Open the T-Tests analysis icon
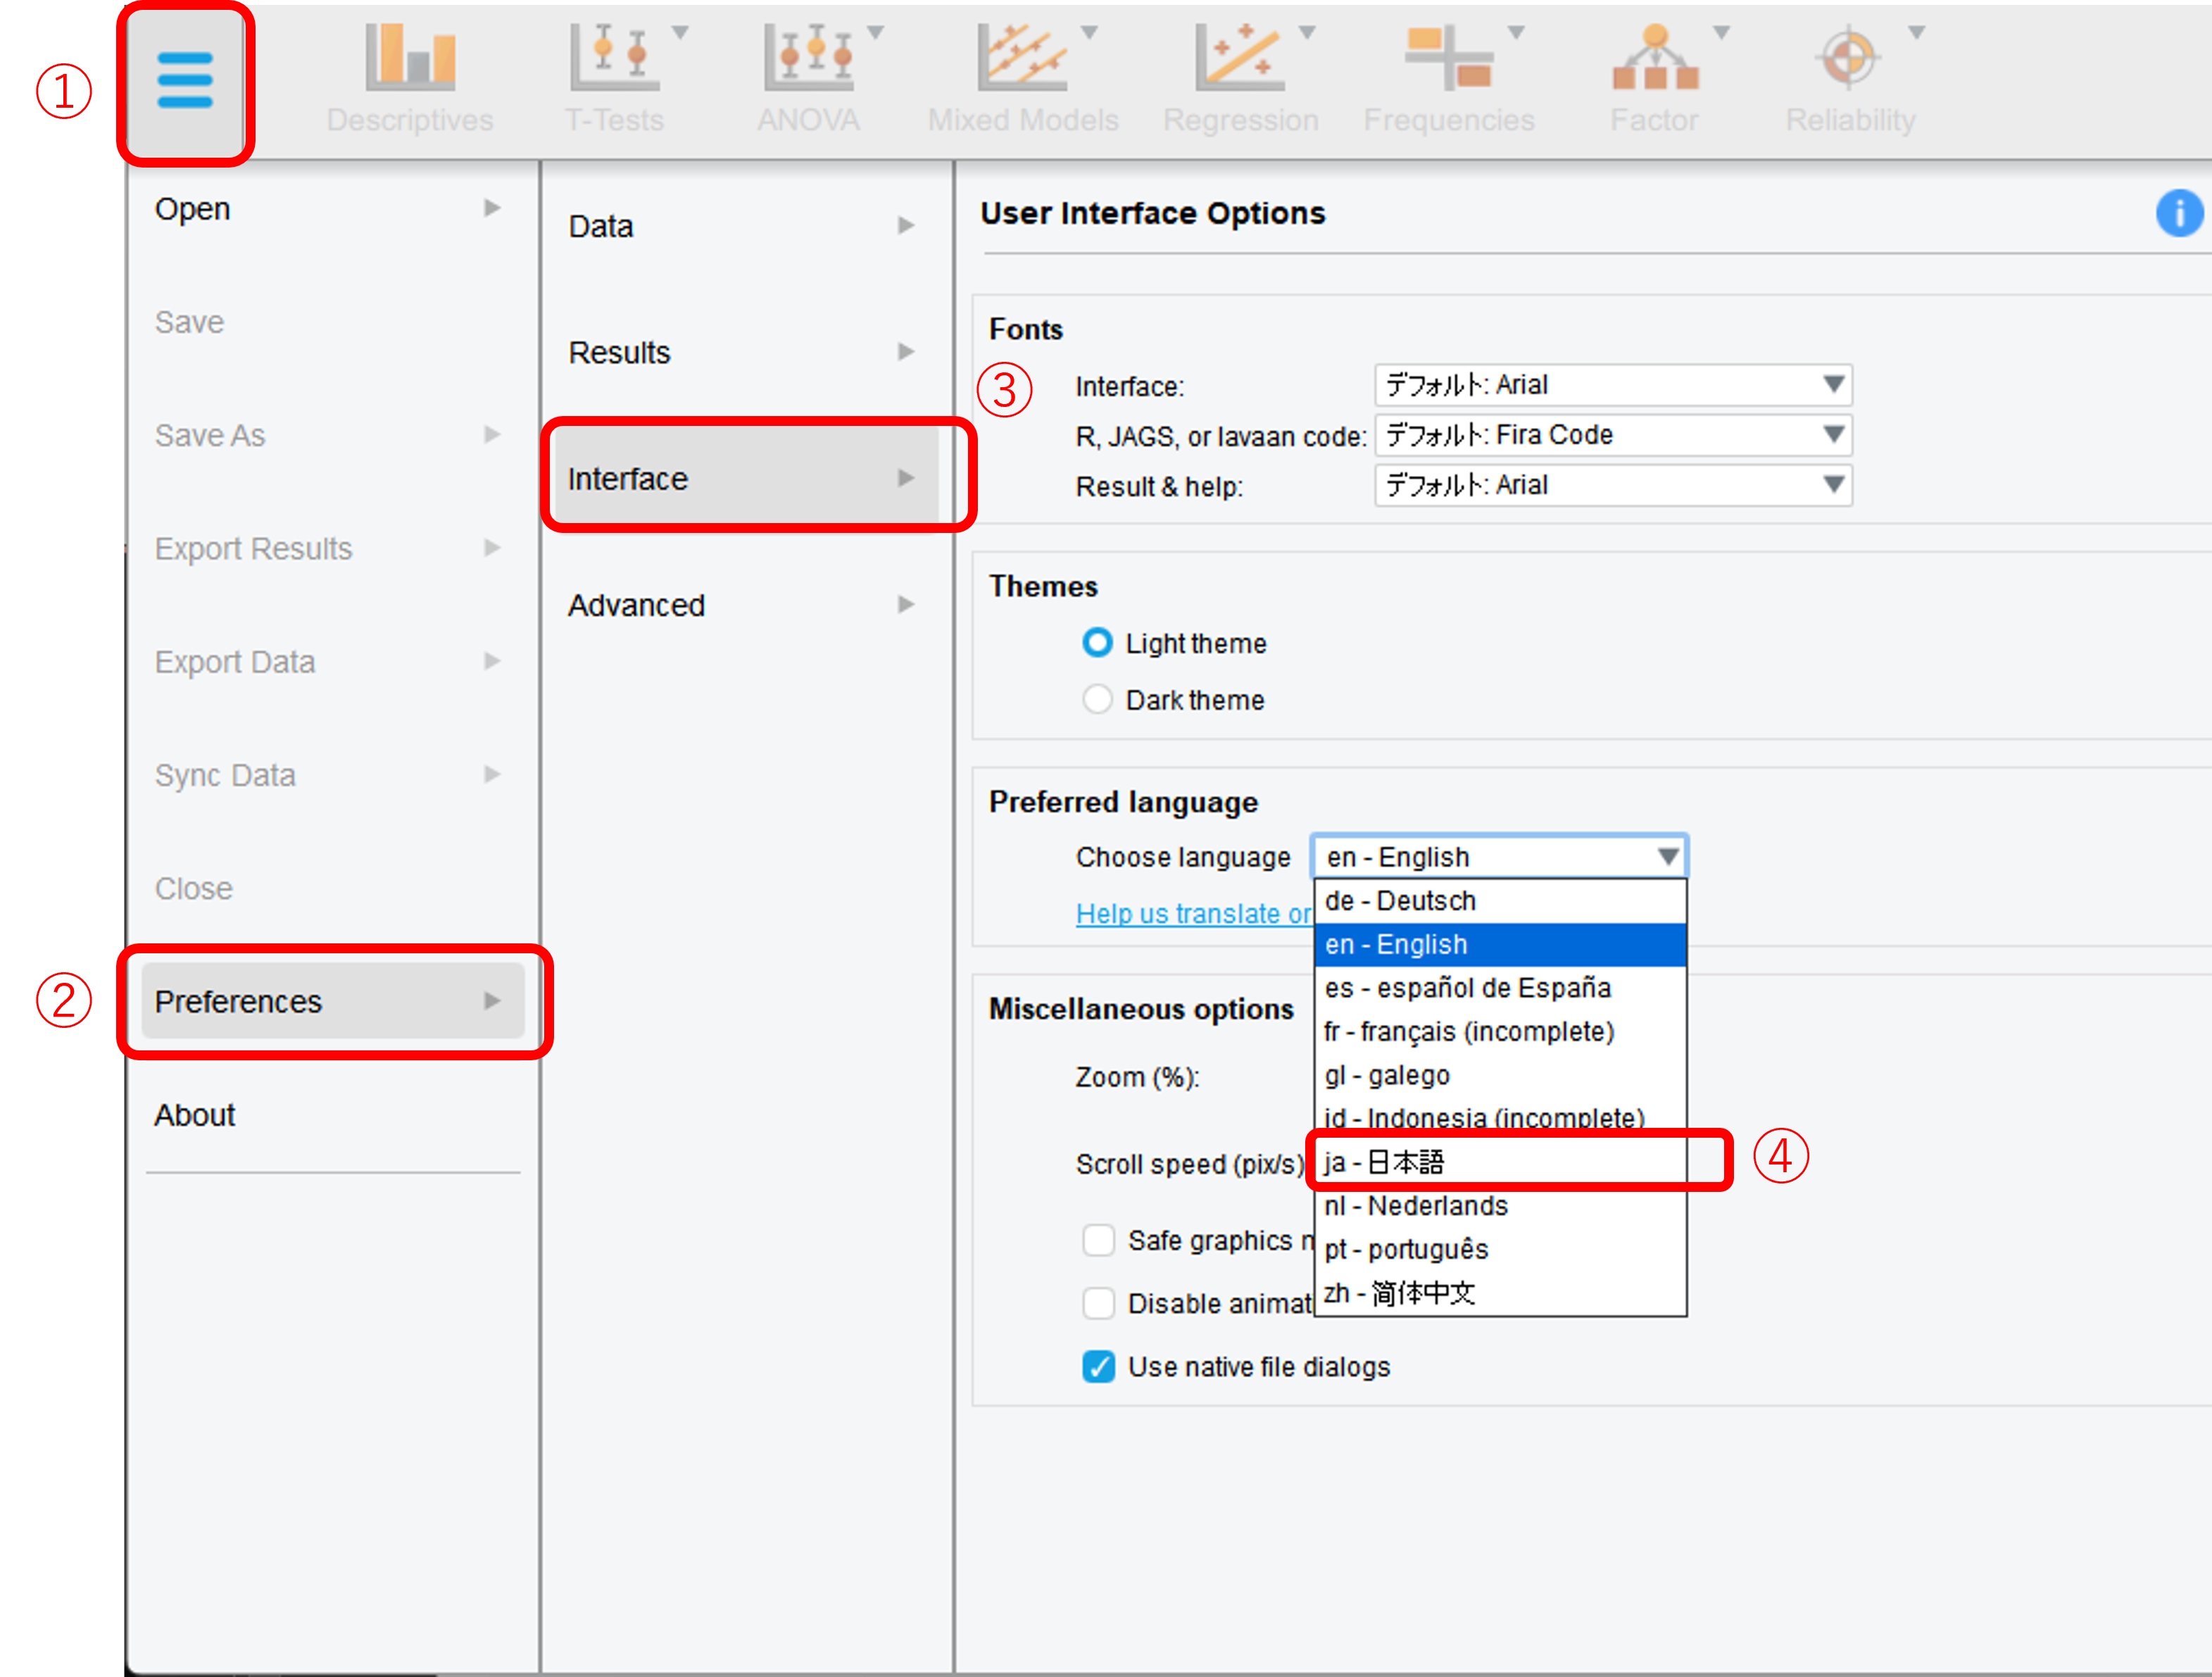Screen dimensions: 2212x1677 614,58
